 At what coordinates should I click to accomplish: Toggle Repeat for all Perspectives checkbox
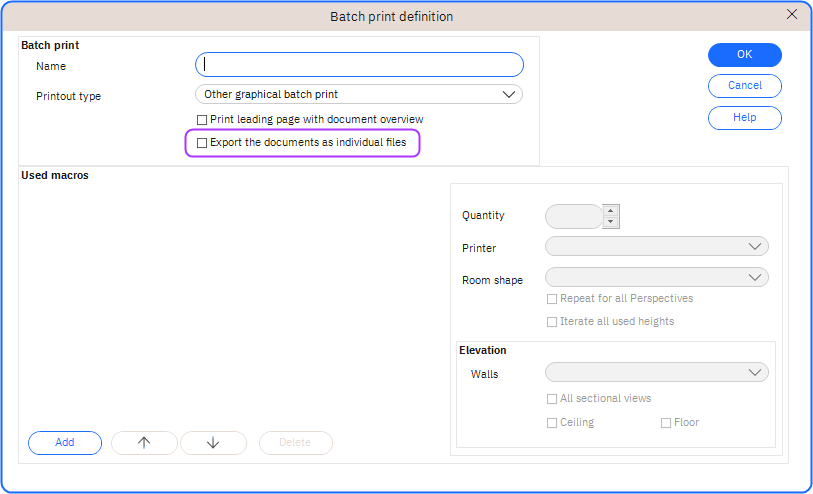[x=552, y=298]
